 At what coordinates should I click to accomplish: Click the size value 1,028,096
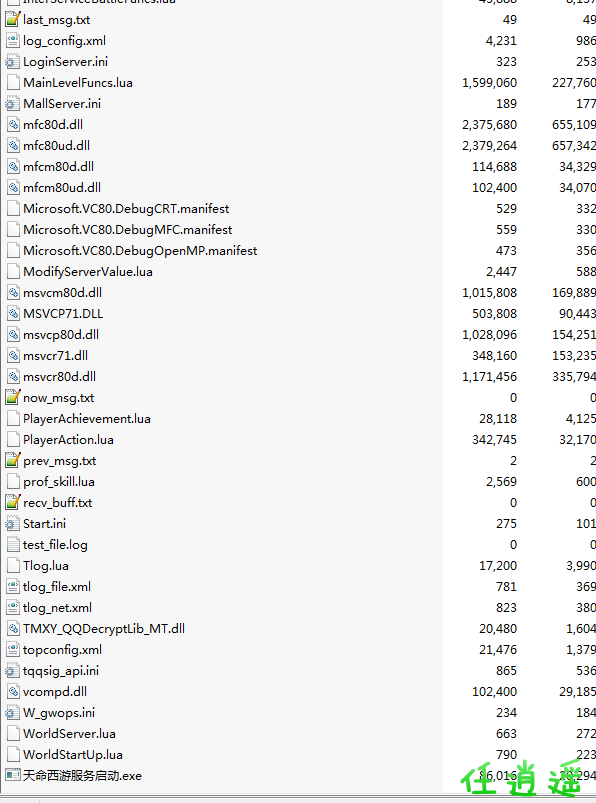point(489,334)
